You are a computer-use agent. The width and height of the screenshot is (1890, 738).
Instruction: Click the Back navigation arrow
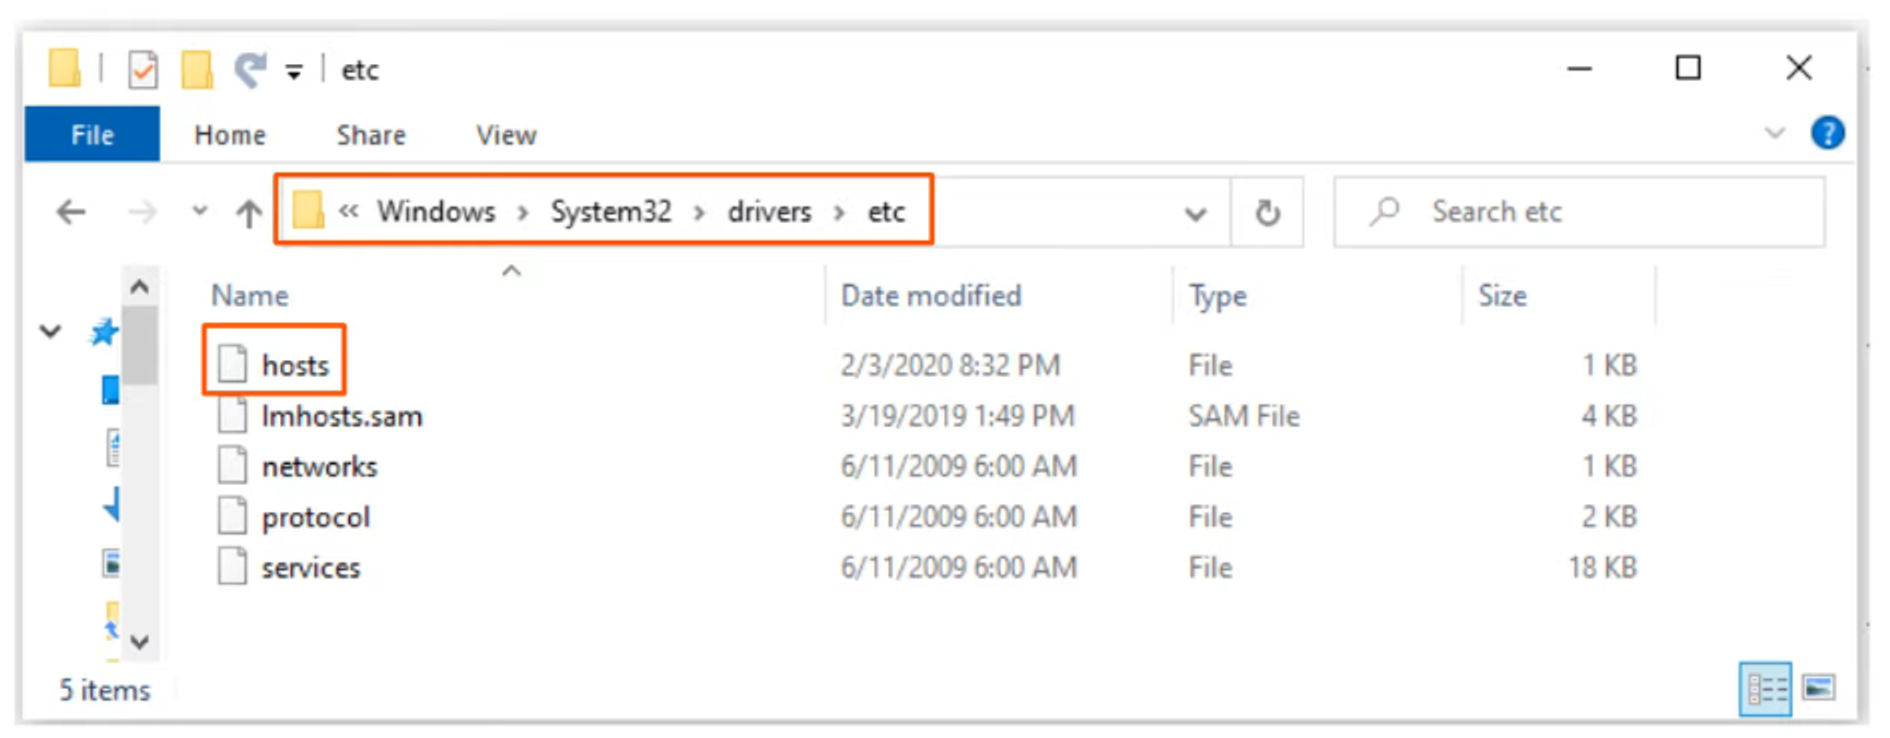click(71, 212)
